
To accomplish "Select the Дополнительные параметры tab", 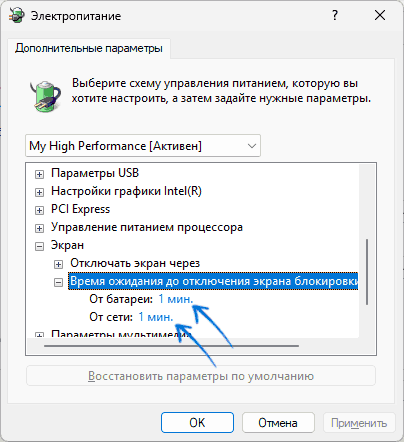I will (x=89, y=48).
